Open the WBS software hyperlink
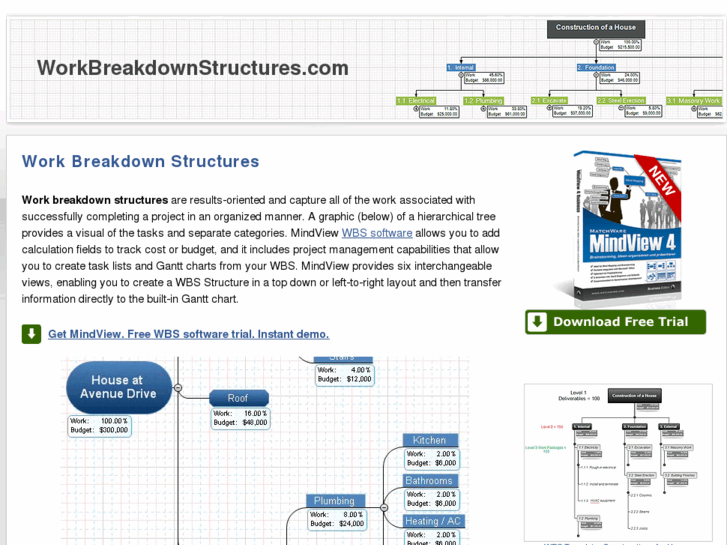 (x=377, y=233)
